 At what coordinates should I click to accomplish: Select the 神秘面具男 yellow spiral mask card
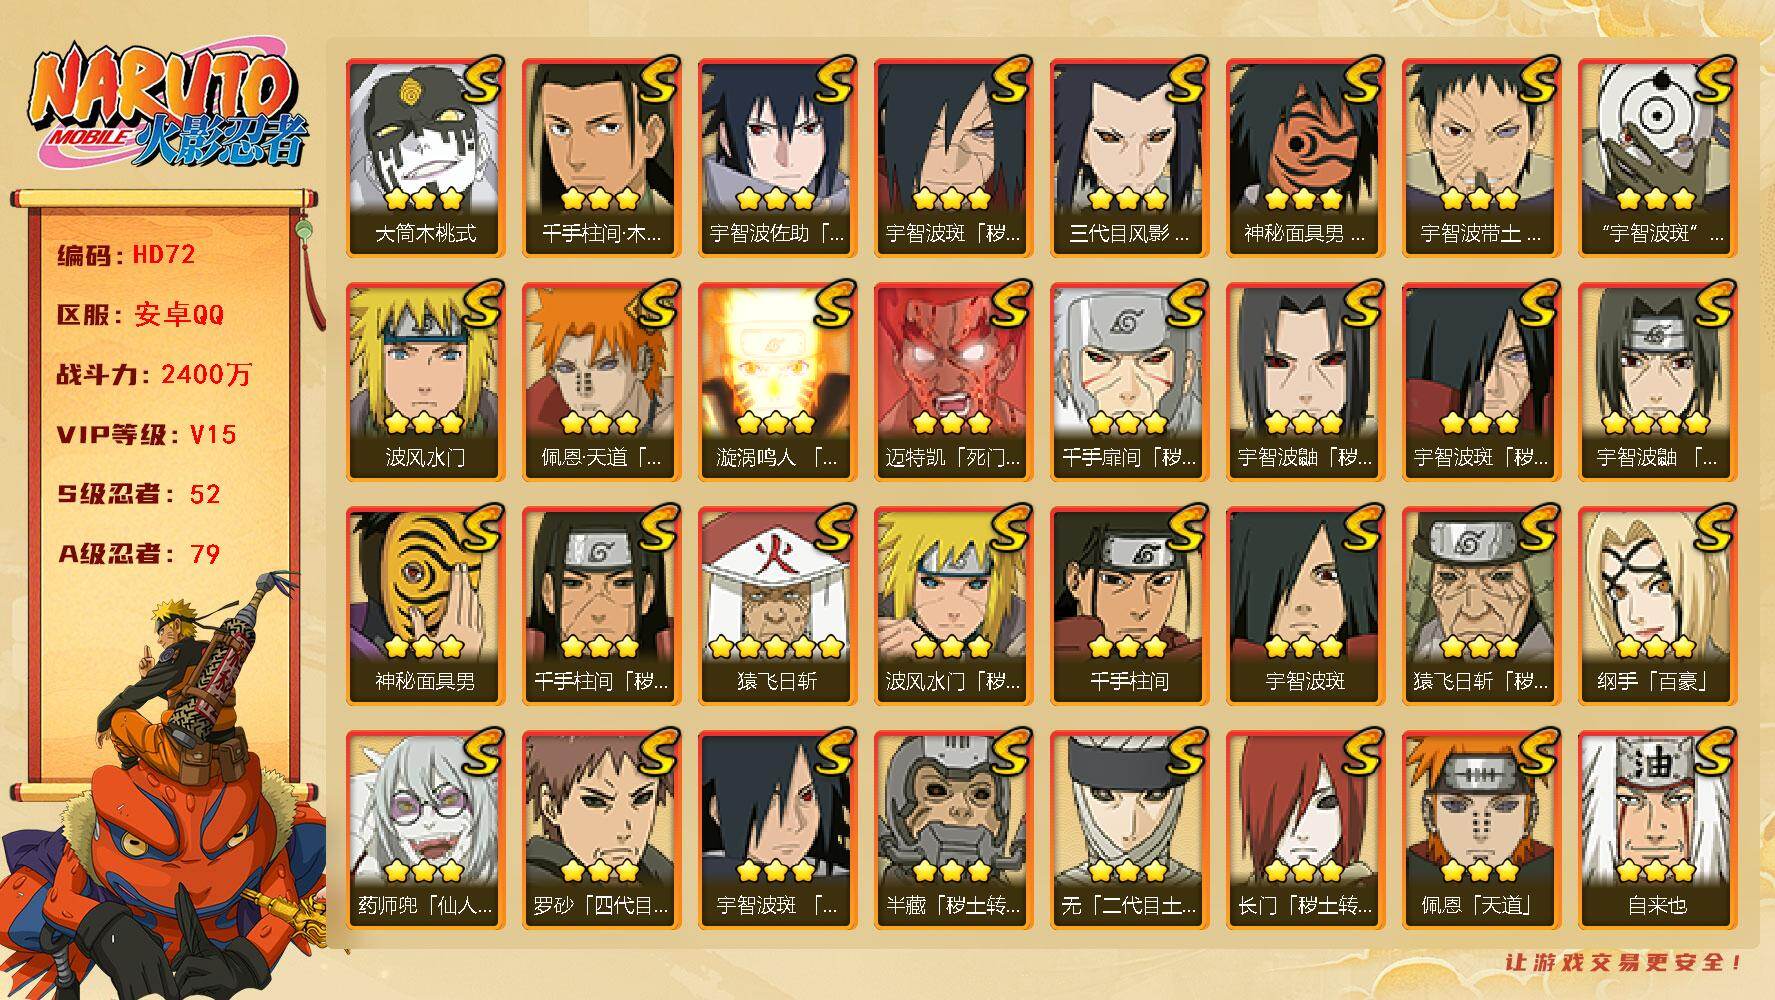pos(426,606)
